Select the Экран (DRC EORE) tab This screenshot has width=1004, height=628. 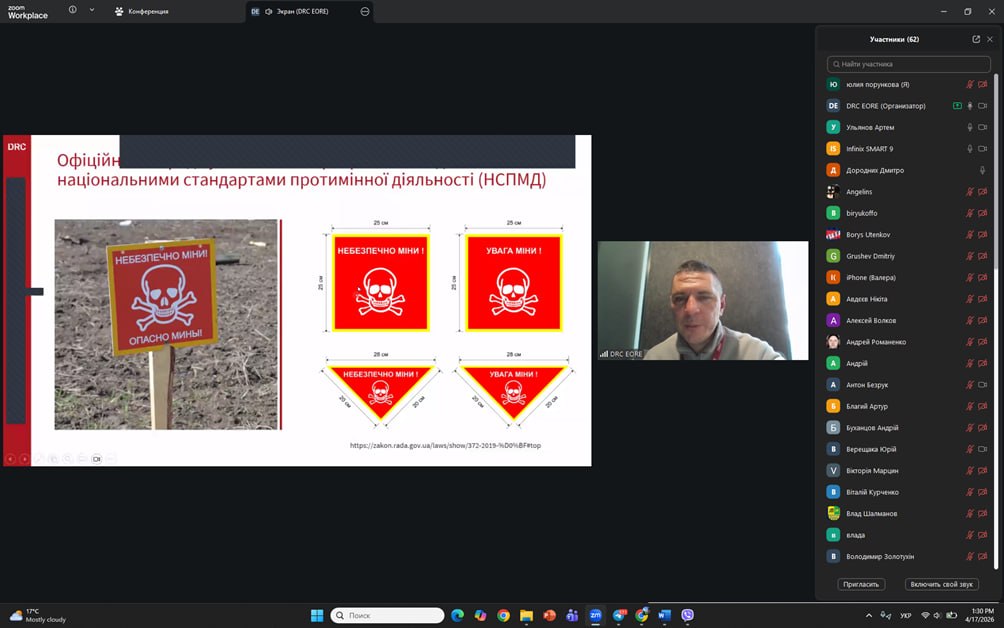tap(297, 11)
